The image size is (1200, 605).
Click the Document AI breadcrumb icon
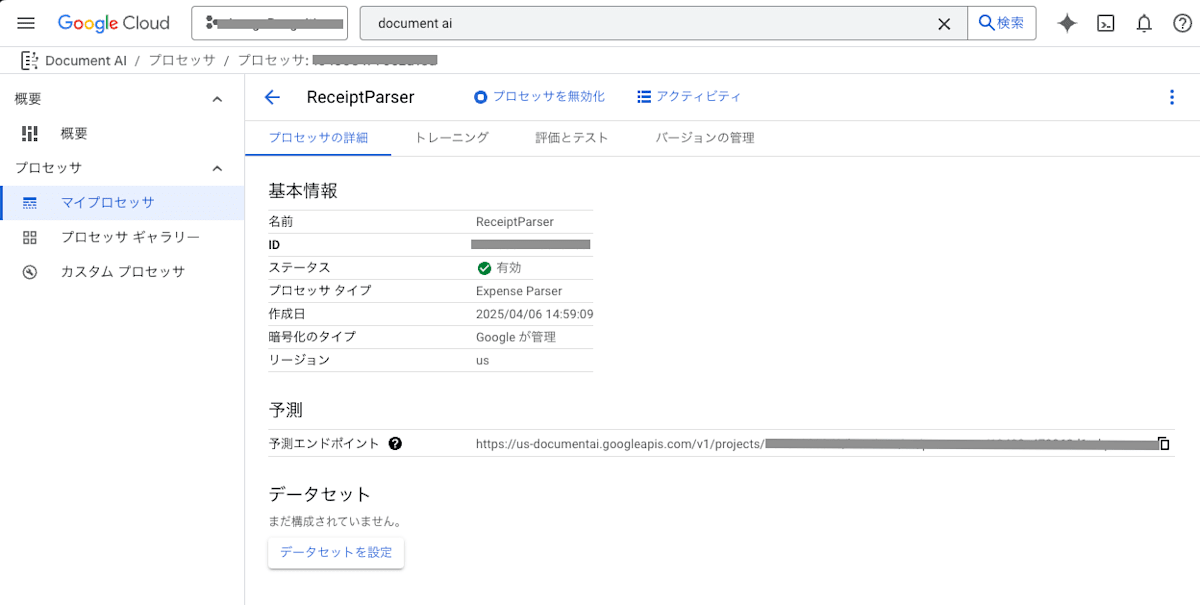coord(29,60)
